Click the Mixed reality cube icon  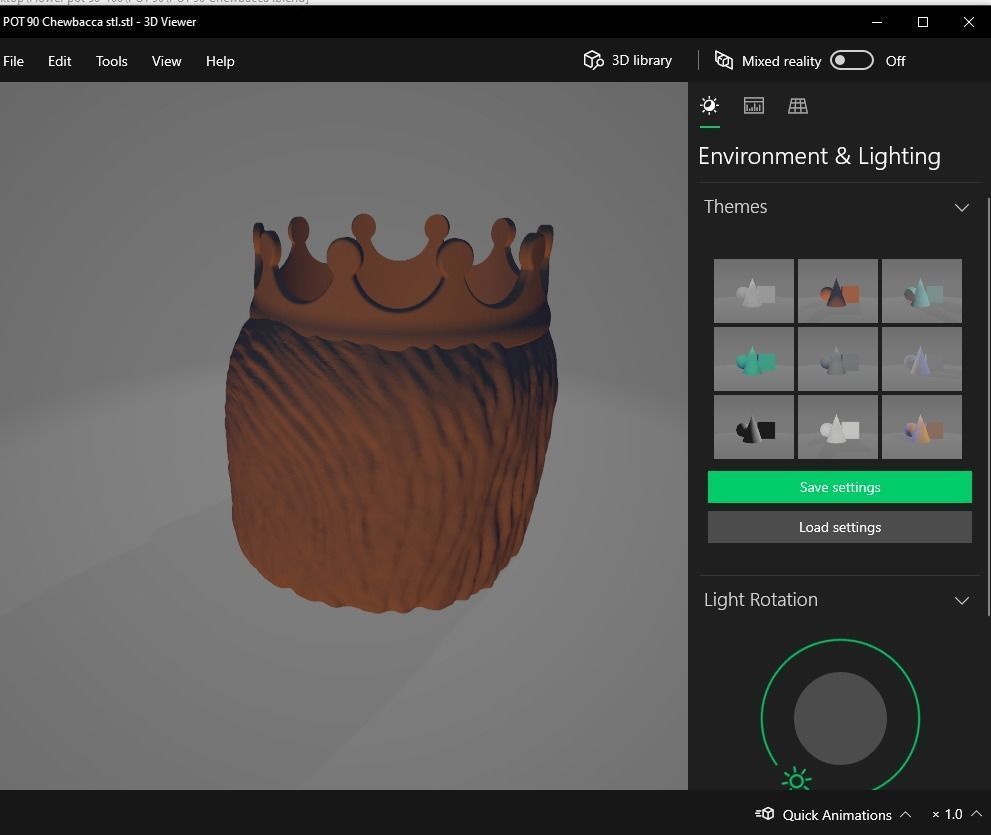click(x=724, y=60)
